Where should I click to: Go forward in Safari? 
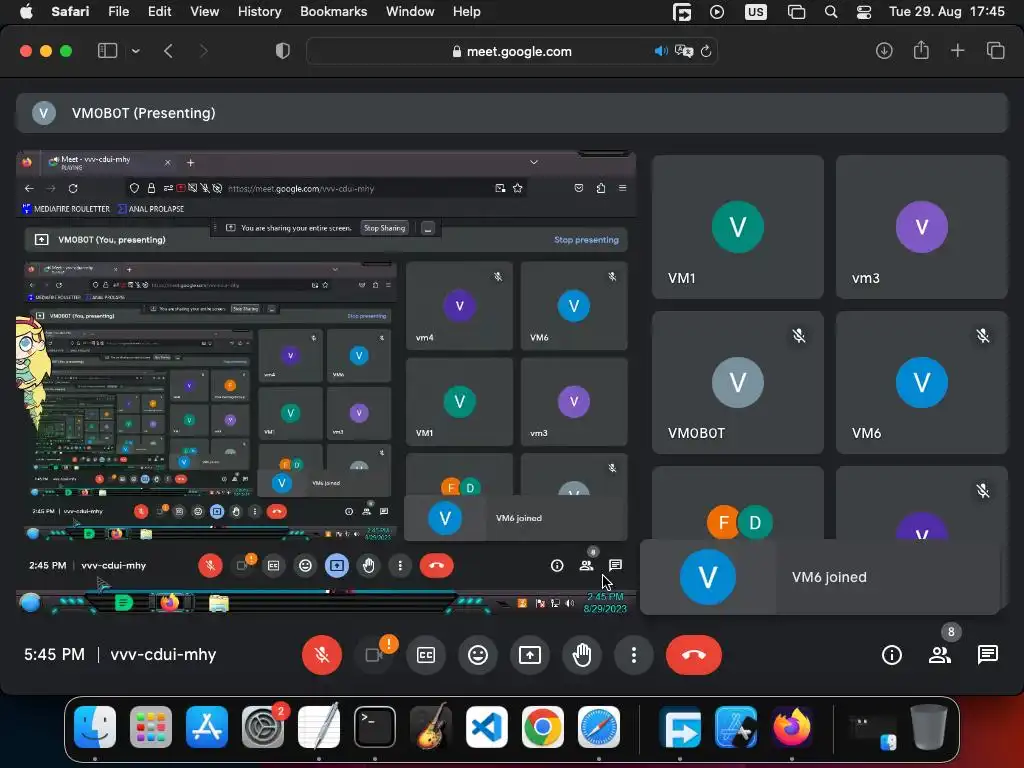click(x=203, y=51)
